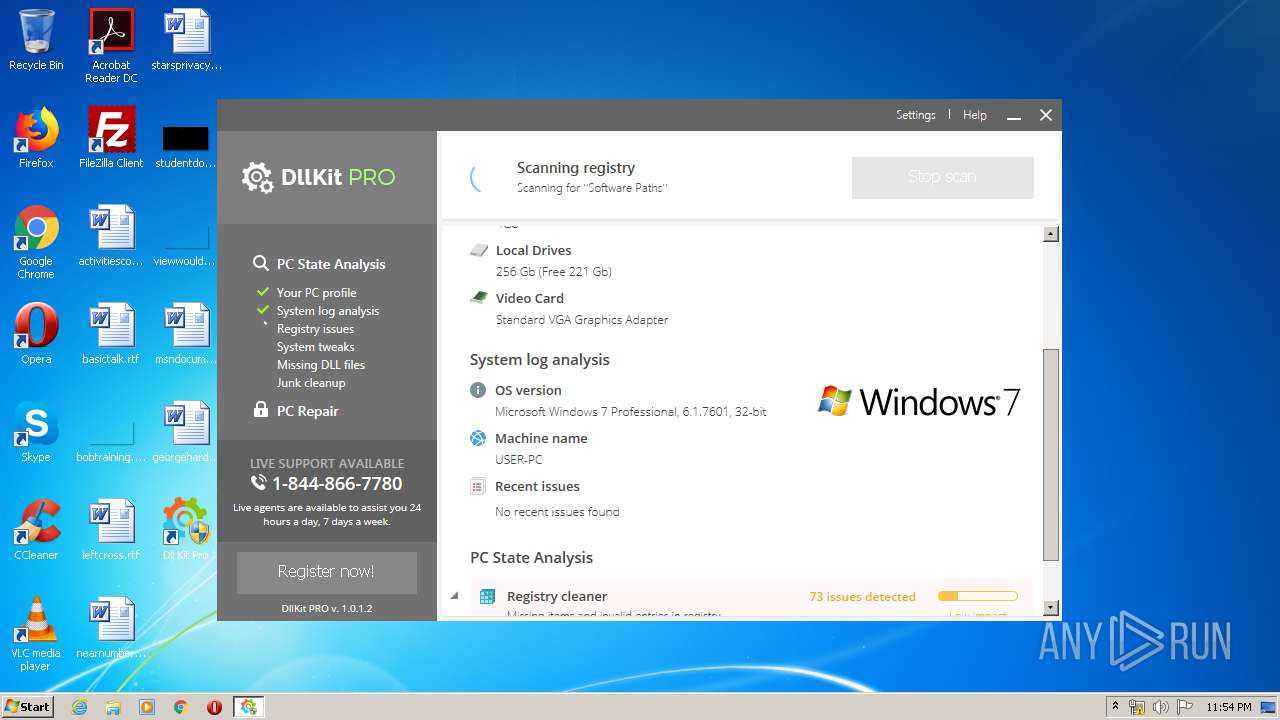Image resolution: width=1280 pixels, height=720 pixels.
Task: Open the media player taskbar icon
Action: pyautogui.click(x=147, y=707)
